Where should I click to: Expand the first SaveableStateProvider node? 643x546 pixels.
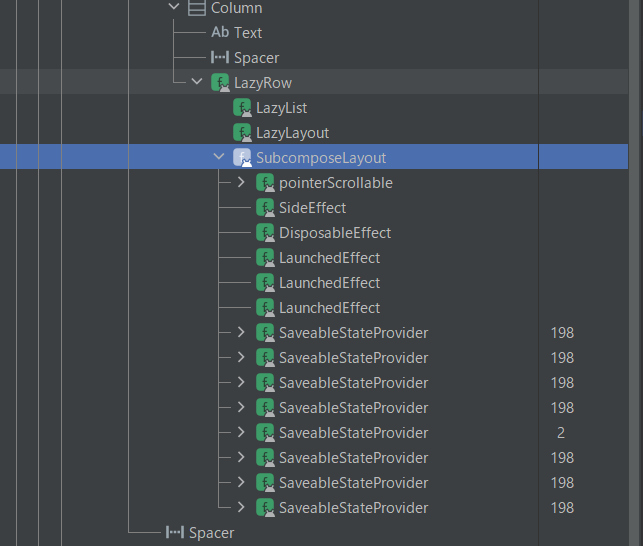[x=241, y=332]
